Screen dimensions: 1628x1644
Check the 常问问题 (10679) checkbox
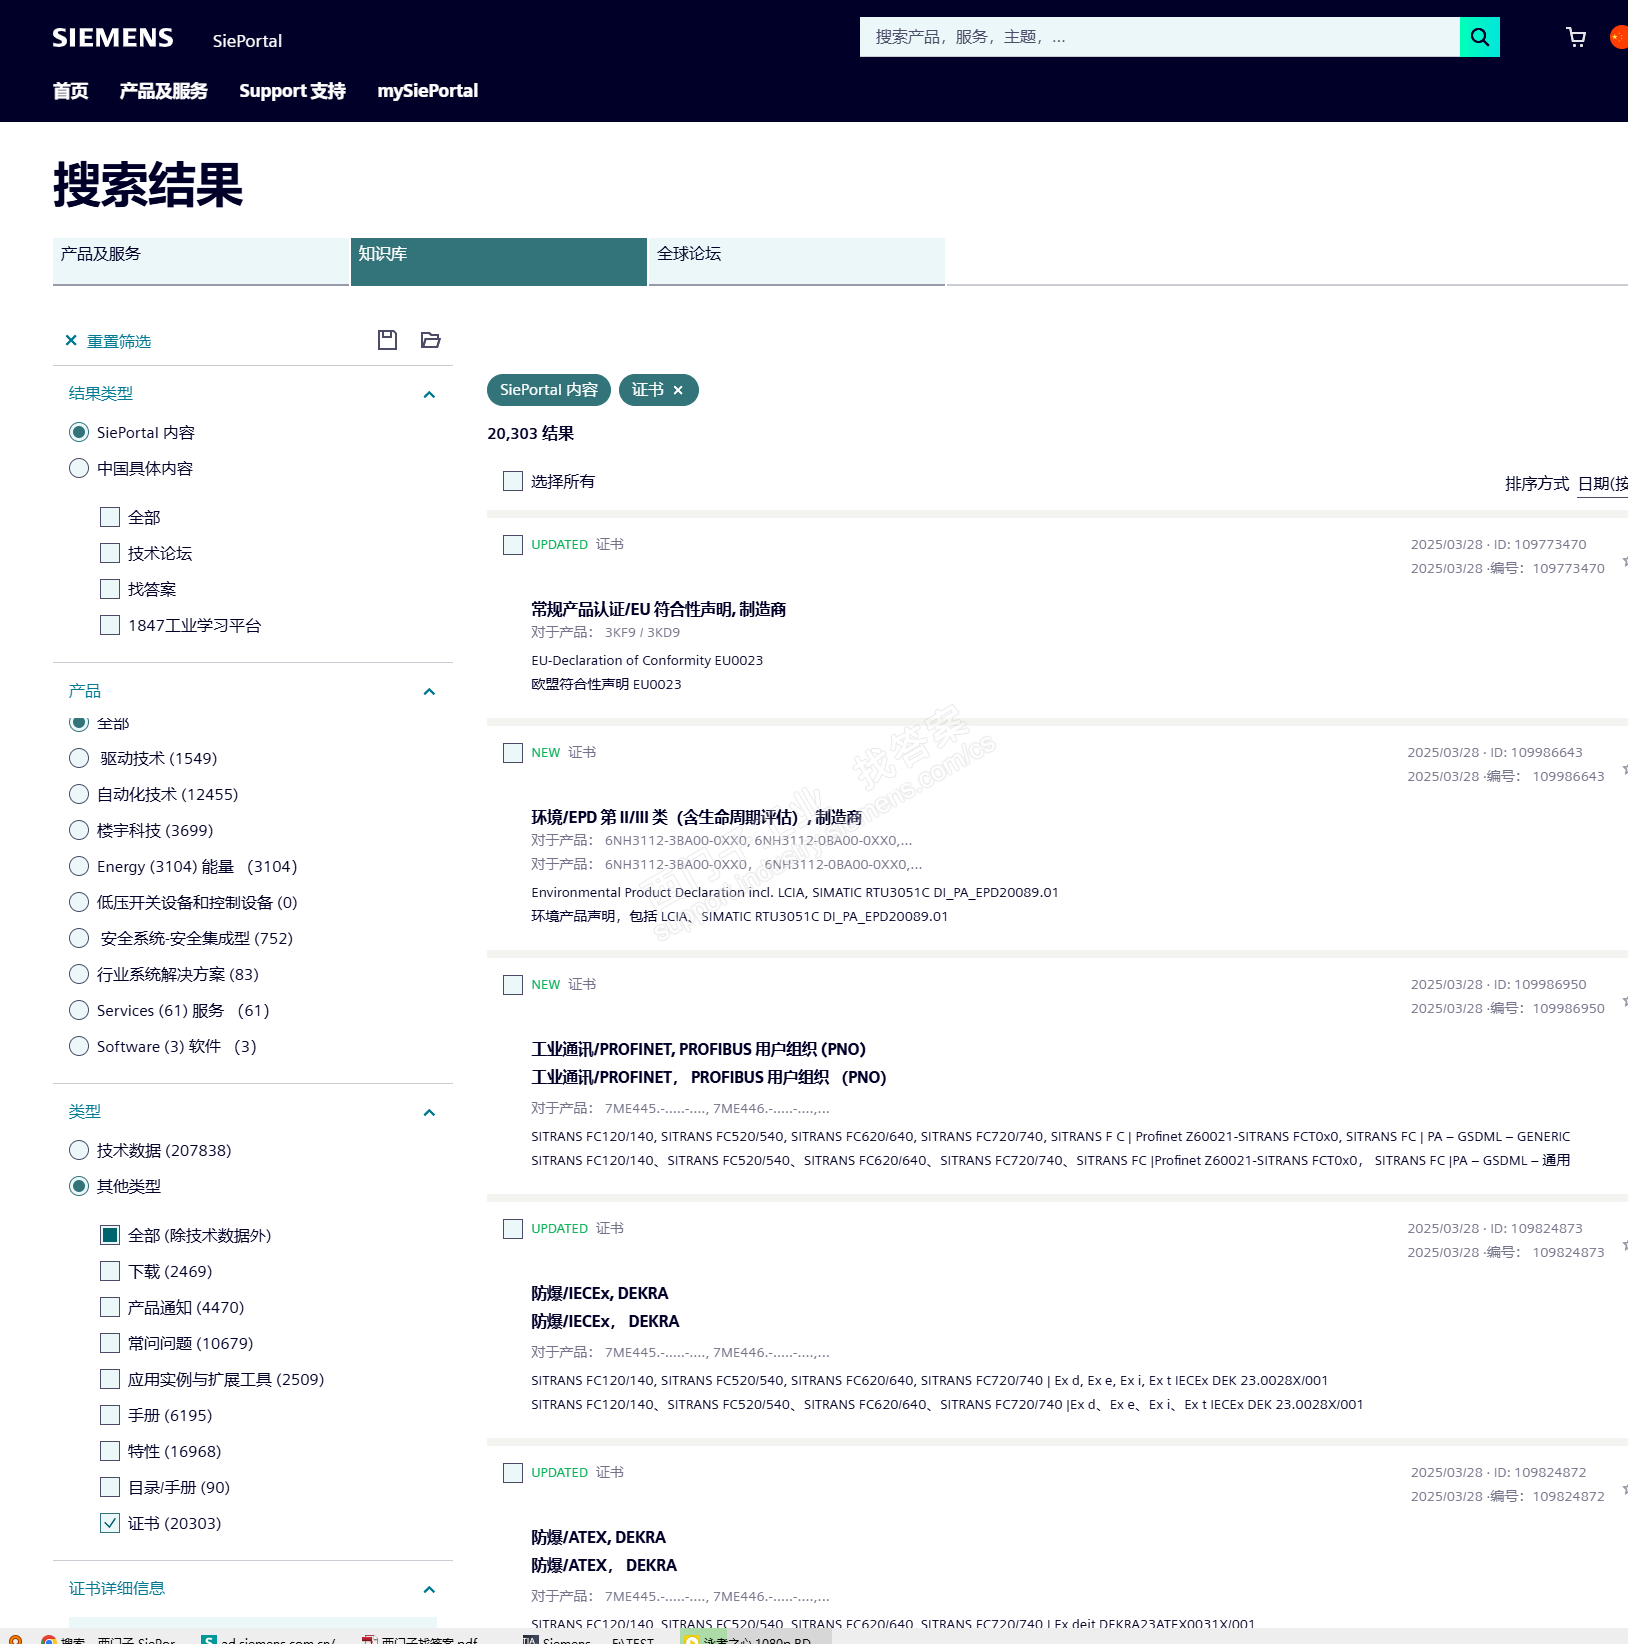tap(110, 1343)
